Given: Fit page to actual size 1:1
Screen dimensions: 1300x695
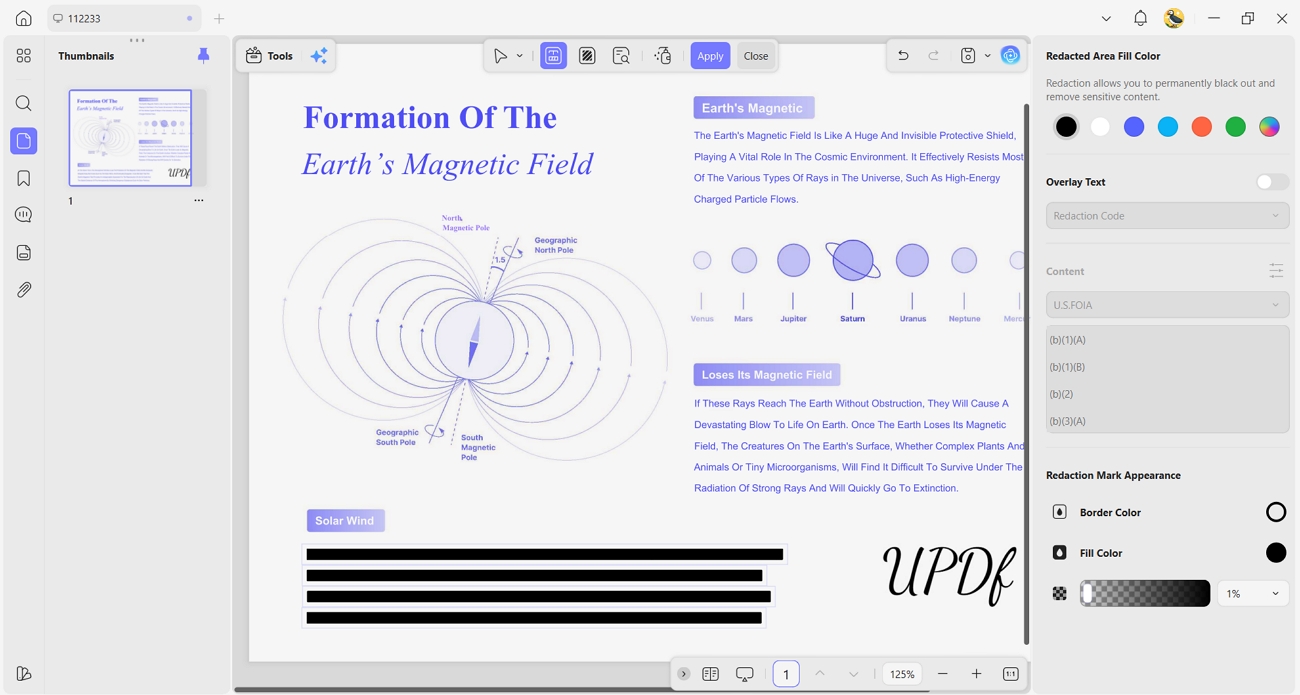Looking at the screenshot, I should [x=1010, y=674].
